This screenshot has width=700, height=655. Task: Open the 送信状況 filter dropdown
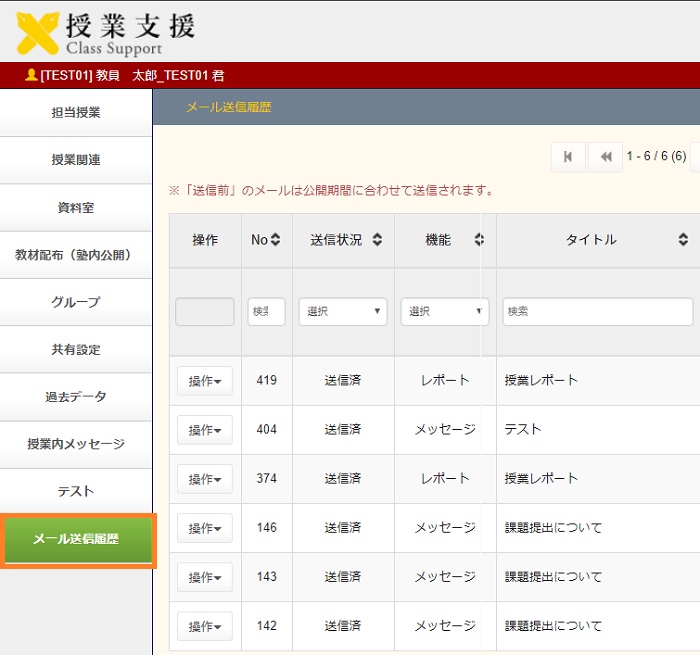coord(343,311)
